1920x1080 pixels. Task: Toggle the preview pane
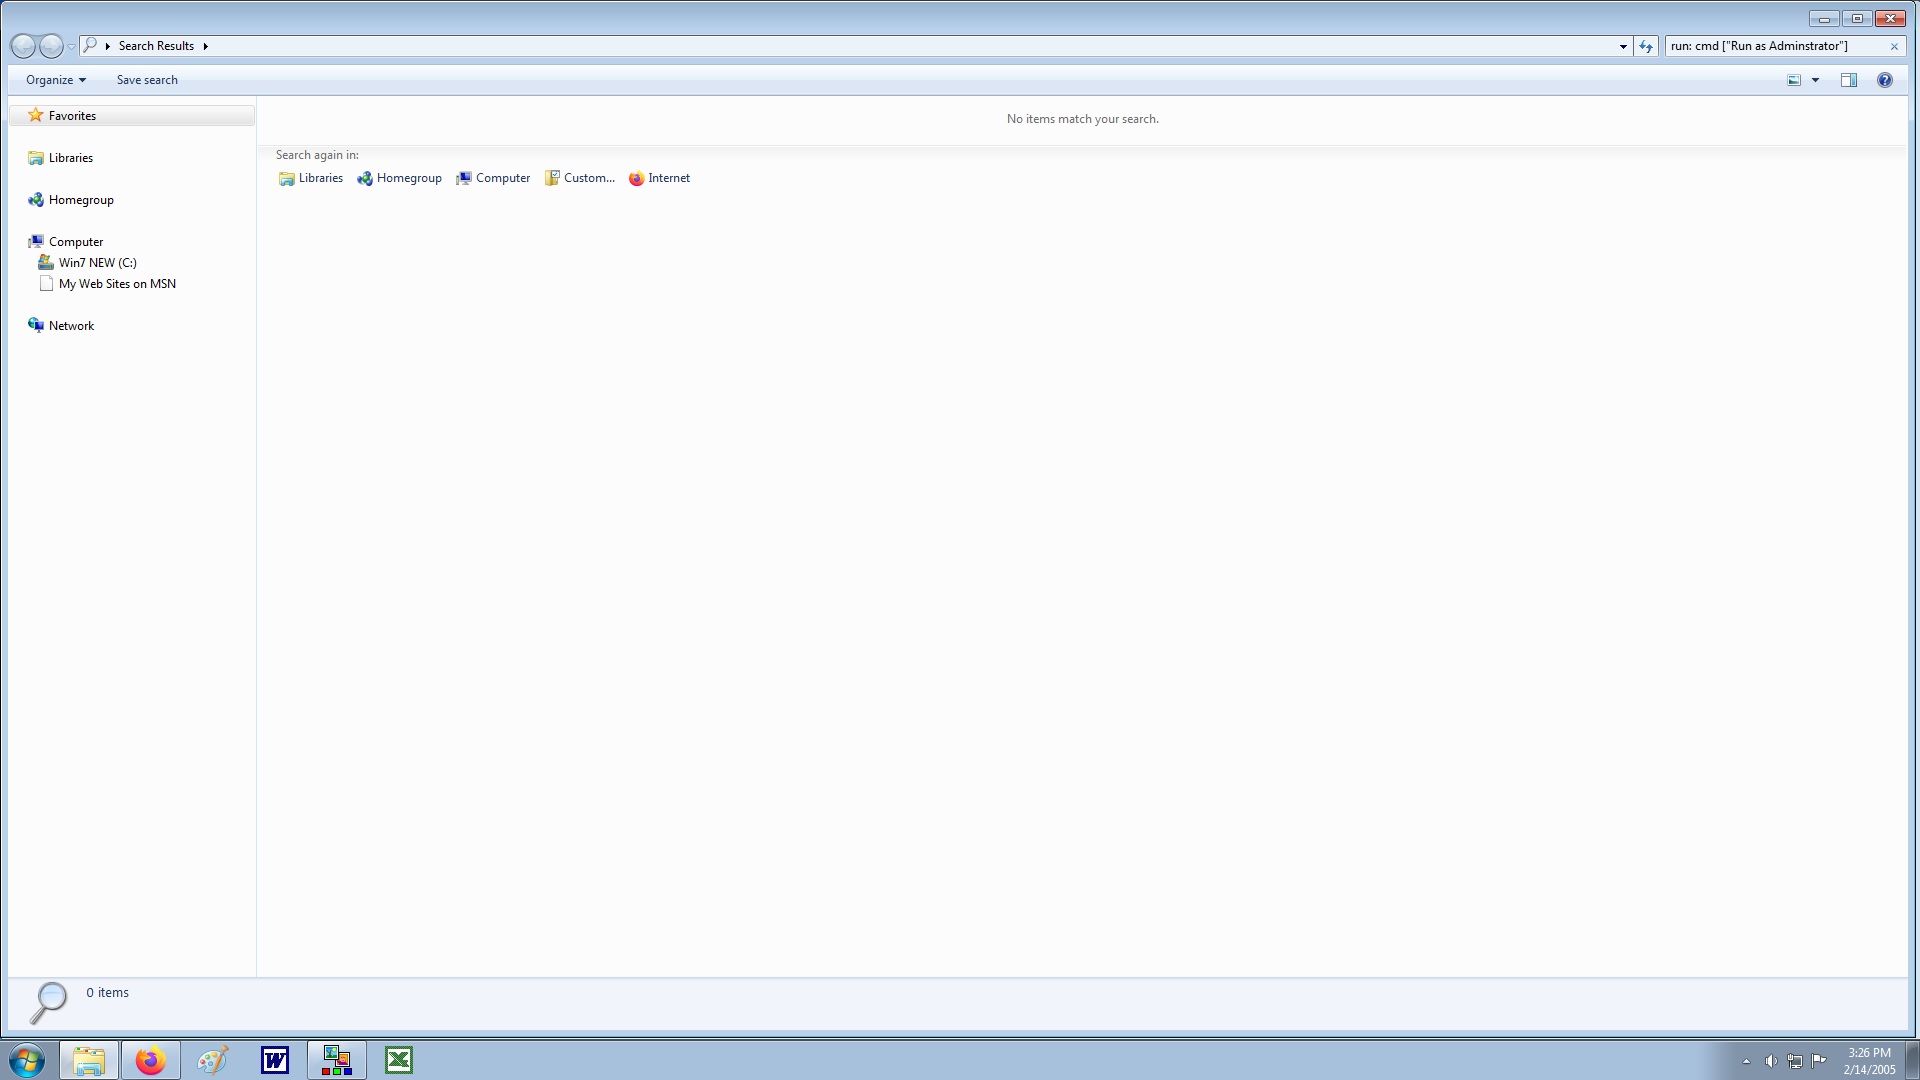1849,80
